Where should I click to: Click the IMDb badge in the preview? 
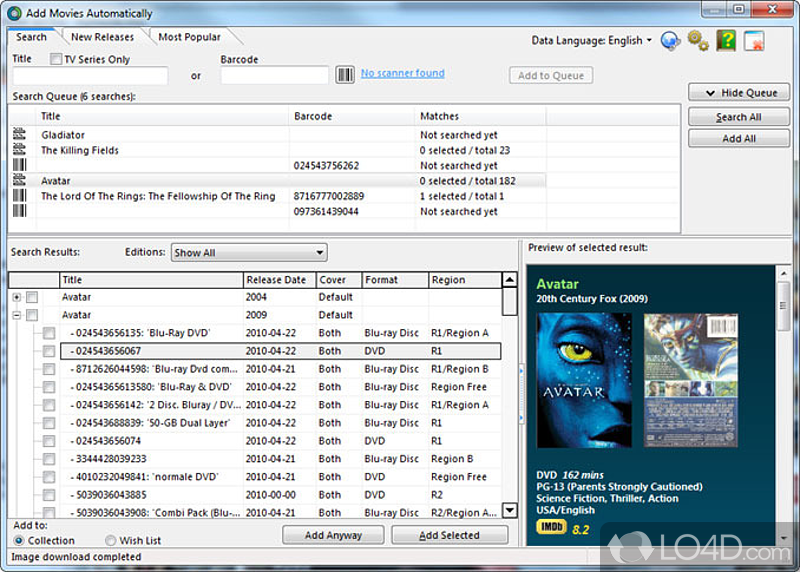pyautogui.click(x=551, y=527)
